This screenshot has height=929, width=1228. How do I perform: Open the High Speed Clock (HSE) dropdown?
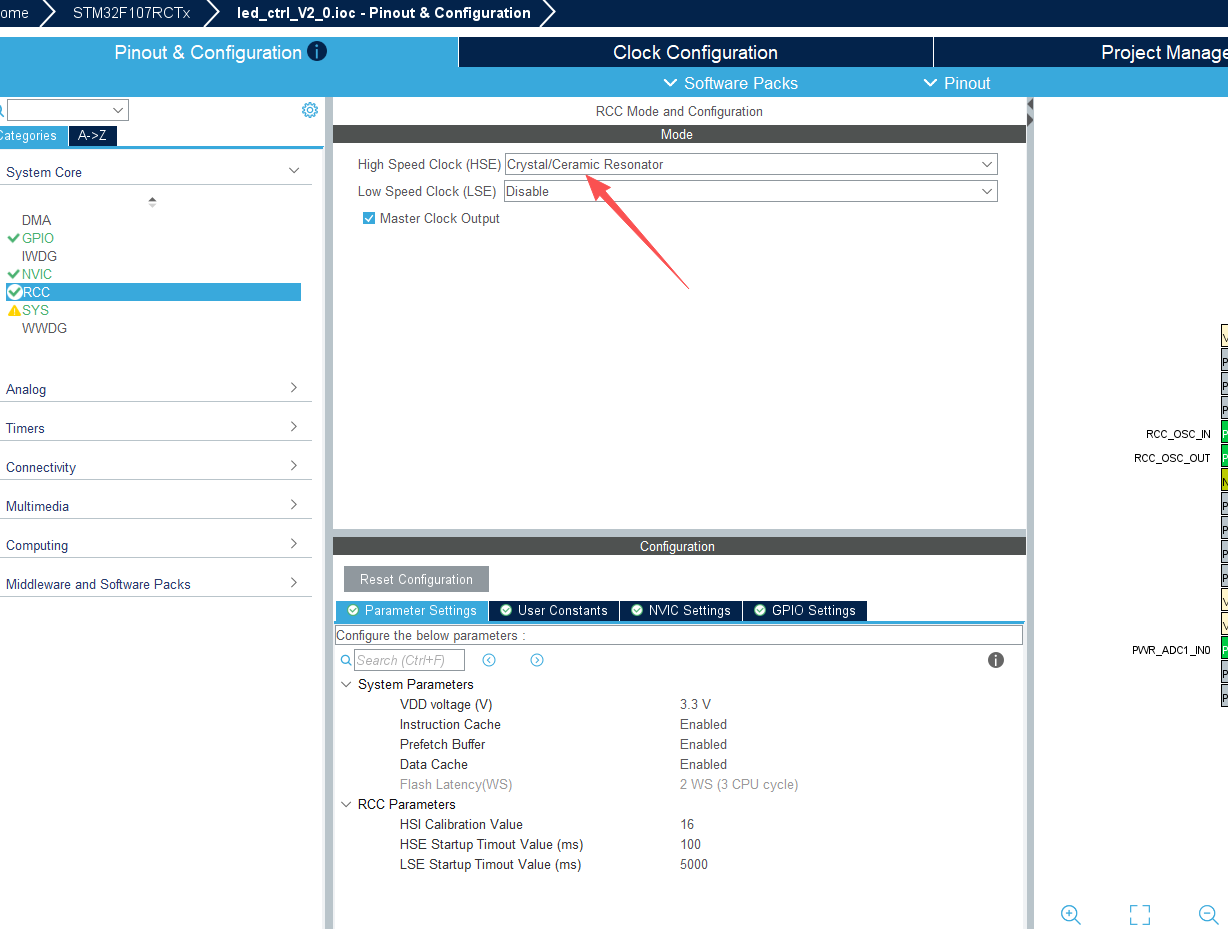pos(751,164)
